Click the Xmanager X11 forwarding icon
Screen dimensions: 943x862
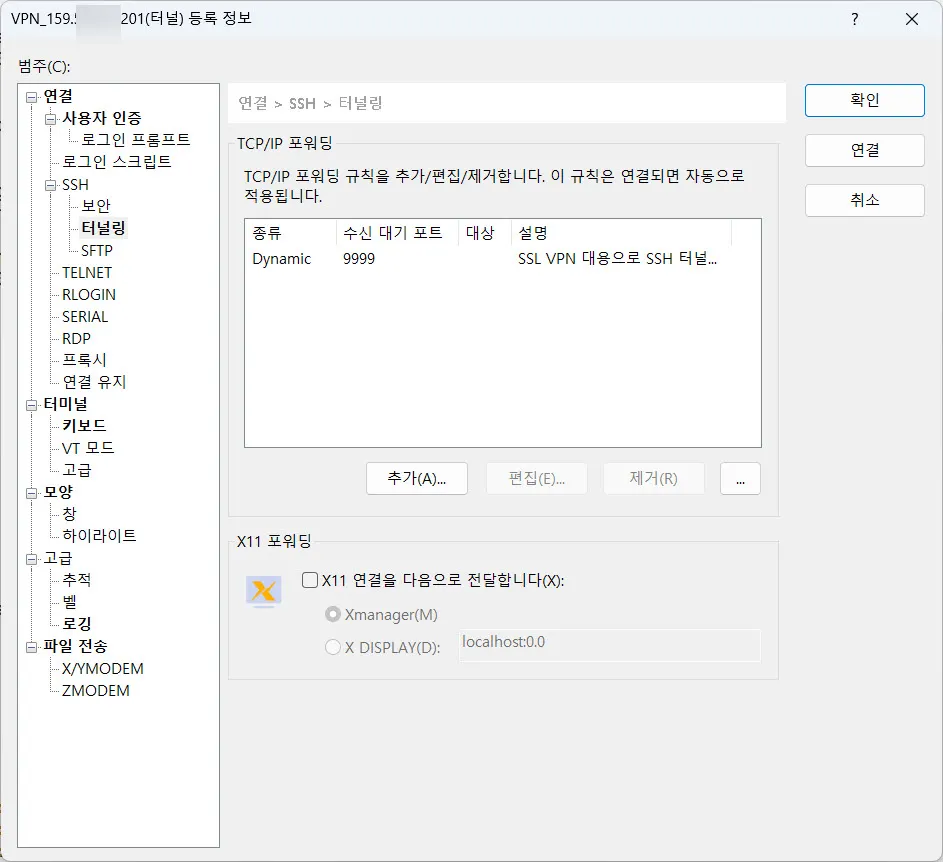264,591
